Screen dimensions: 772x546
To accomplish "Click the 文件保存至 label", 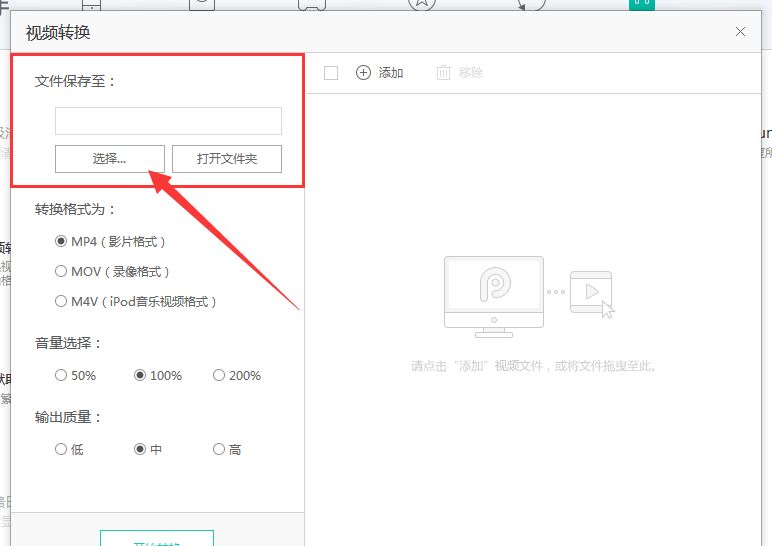I will click(x=75, y=81).
